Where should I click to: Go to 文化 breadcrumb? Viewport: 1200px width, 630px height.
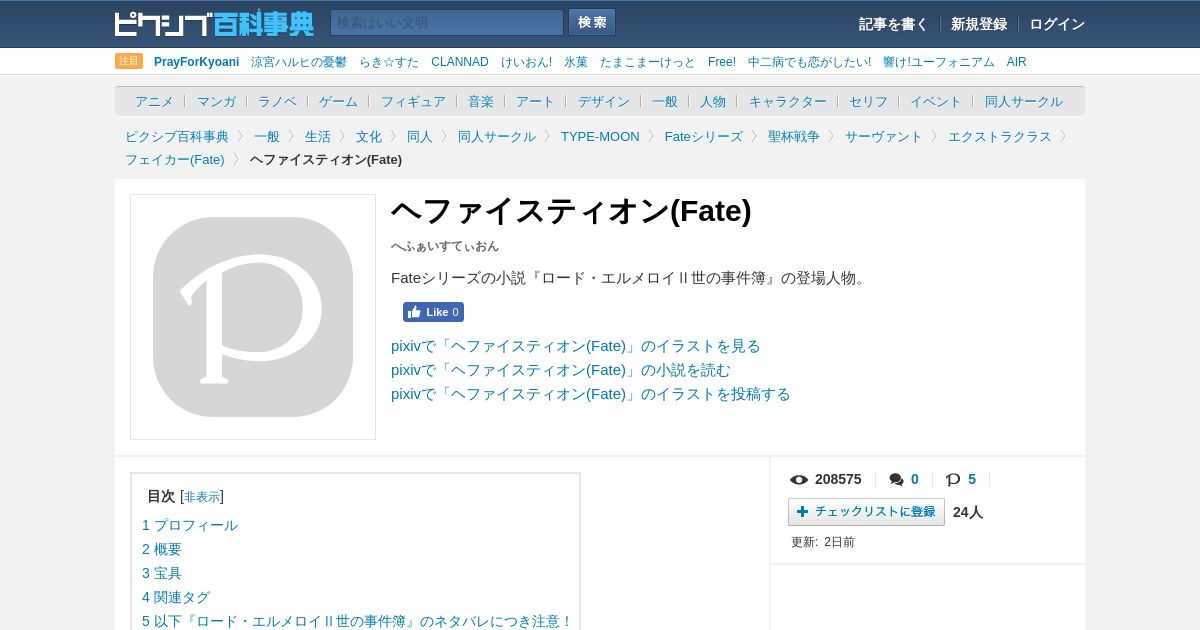[x=369, y=136]
